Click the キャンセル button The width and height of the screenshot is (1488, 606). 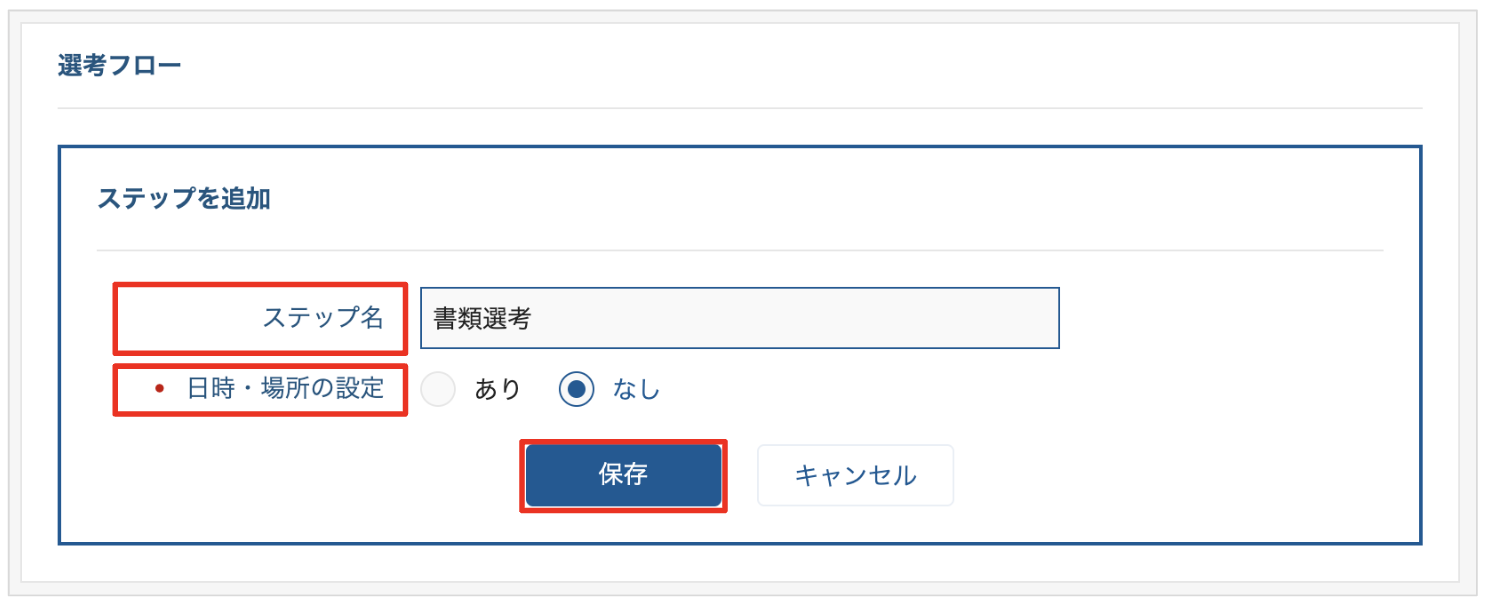(x=855, y=476)
